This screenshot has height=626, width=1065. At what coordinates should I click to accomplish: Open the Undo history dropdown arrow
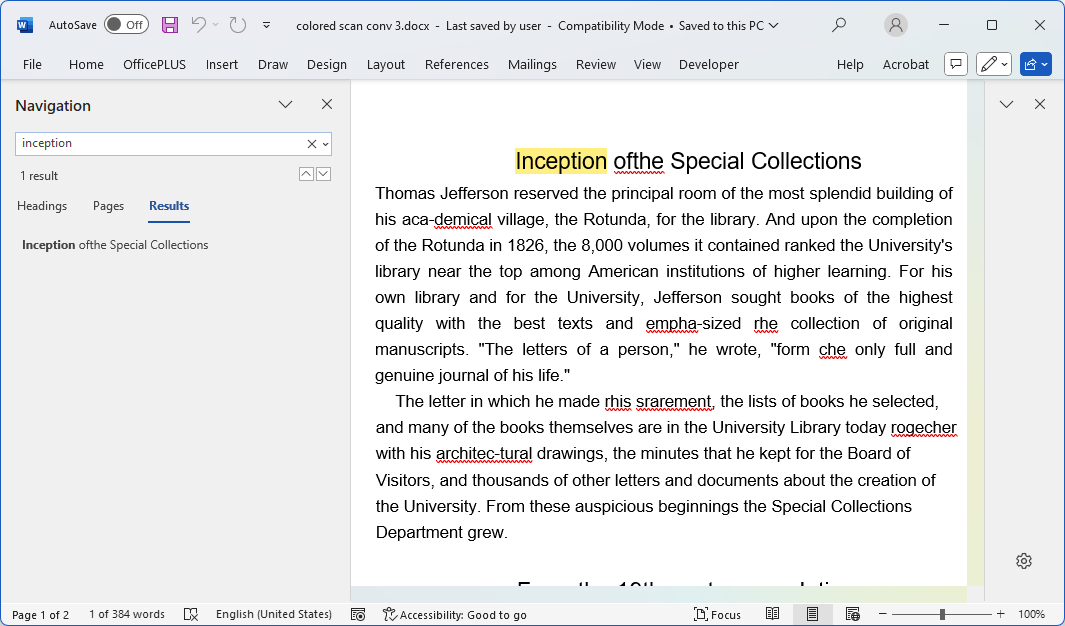pyautogui.click(x=215, y=25)
